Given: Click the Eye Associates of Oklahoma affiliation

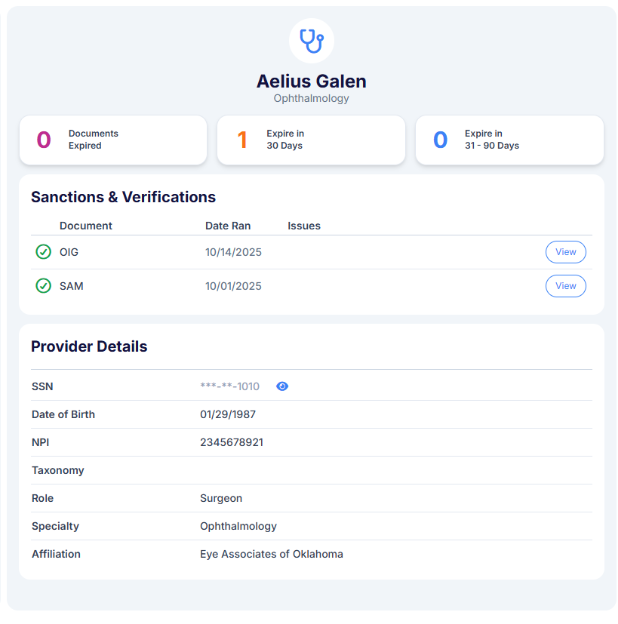Looking at the screenshot, I should 271,554.
